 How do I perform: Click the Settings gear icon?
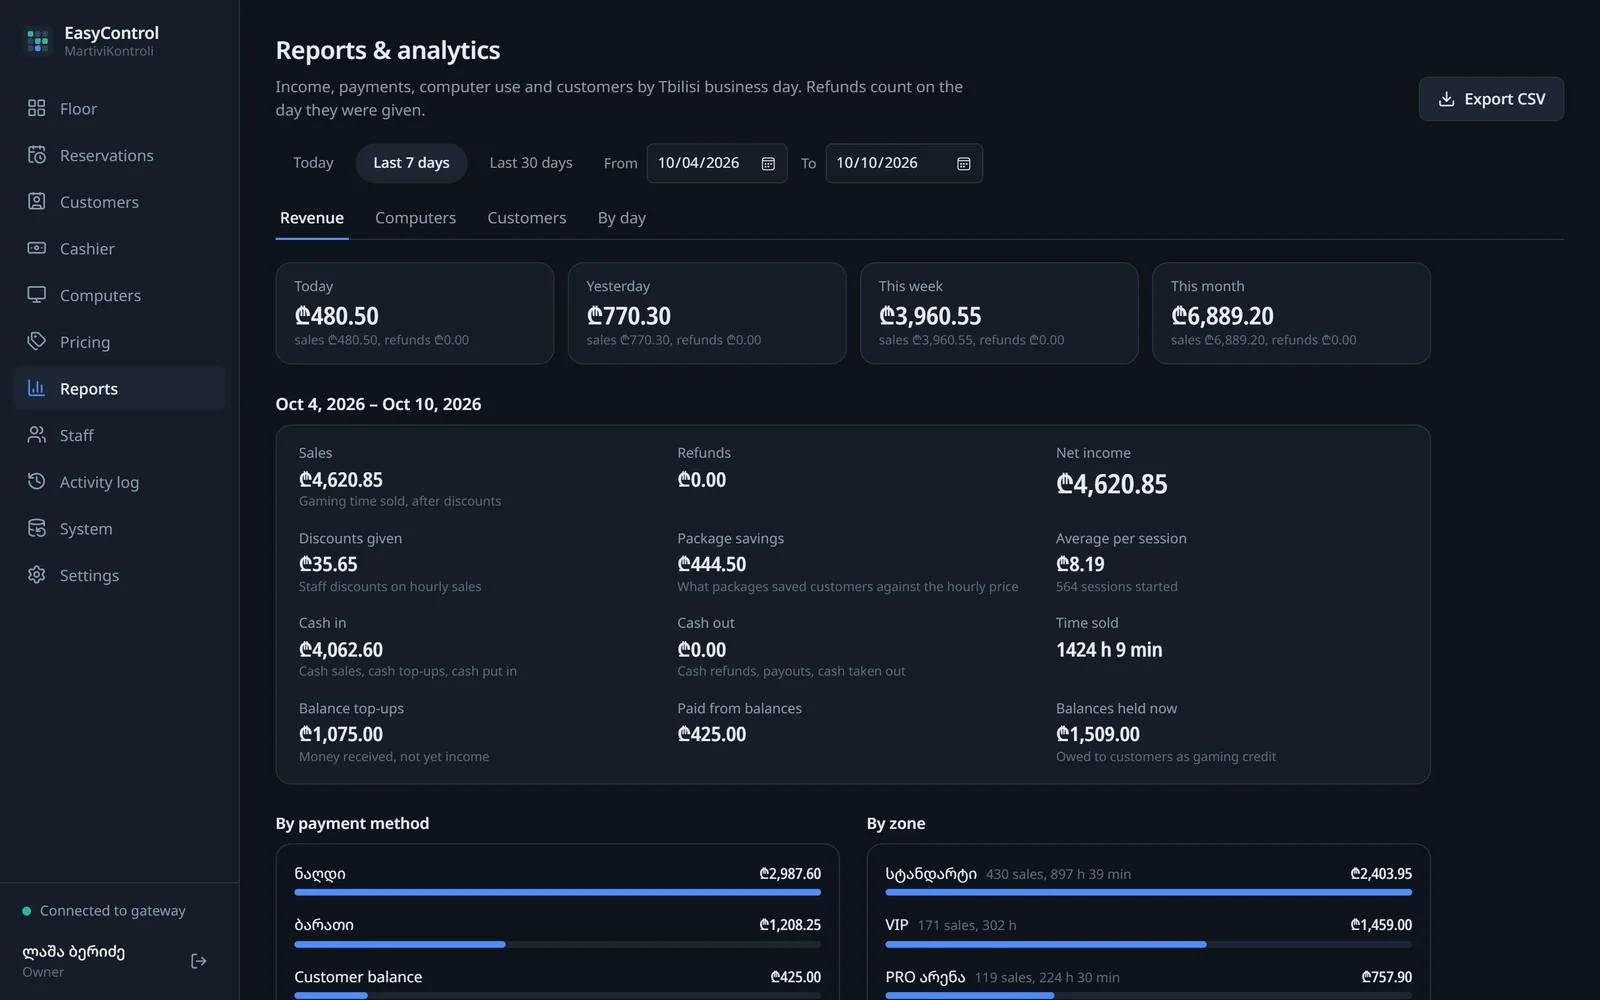37,575
